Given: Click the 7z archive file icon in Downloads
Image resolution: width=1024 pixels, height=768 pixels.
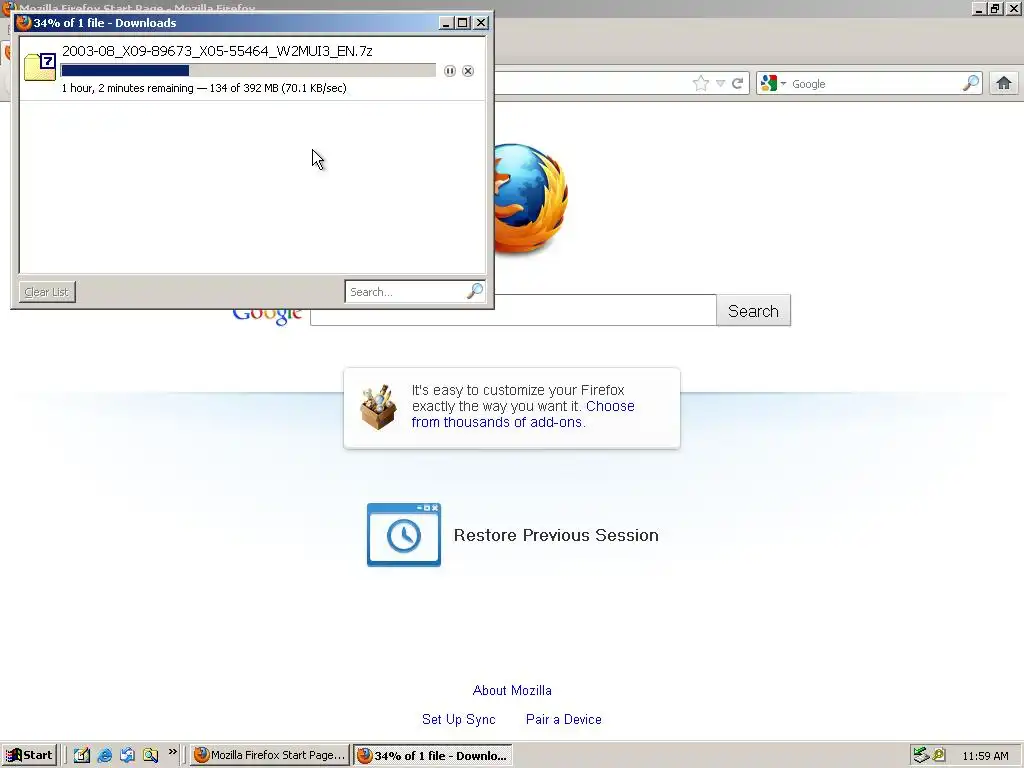Looking at the screenshot, I should tap(40, 67).
